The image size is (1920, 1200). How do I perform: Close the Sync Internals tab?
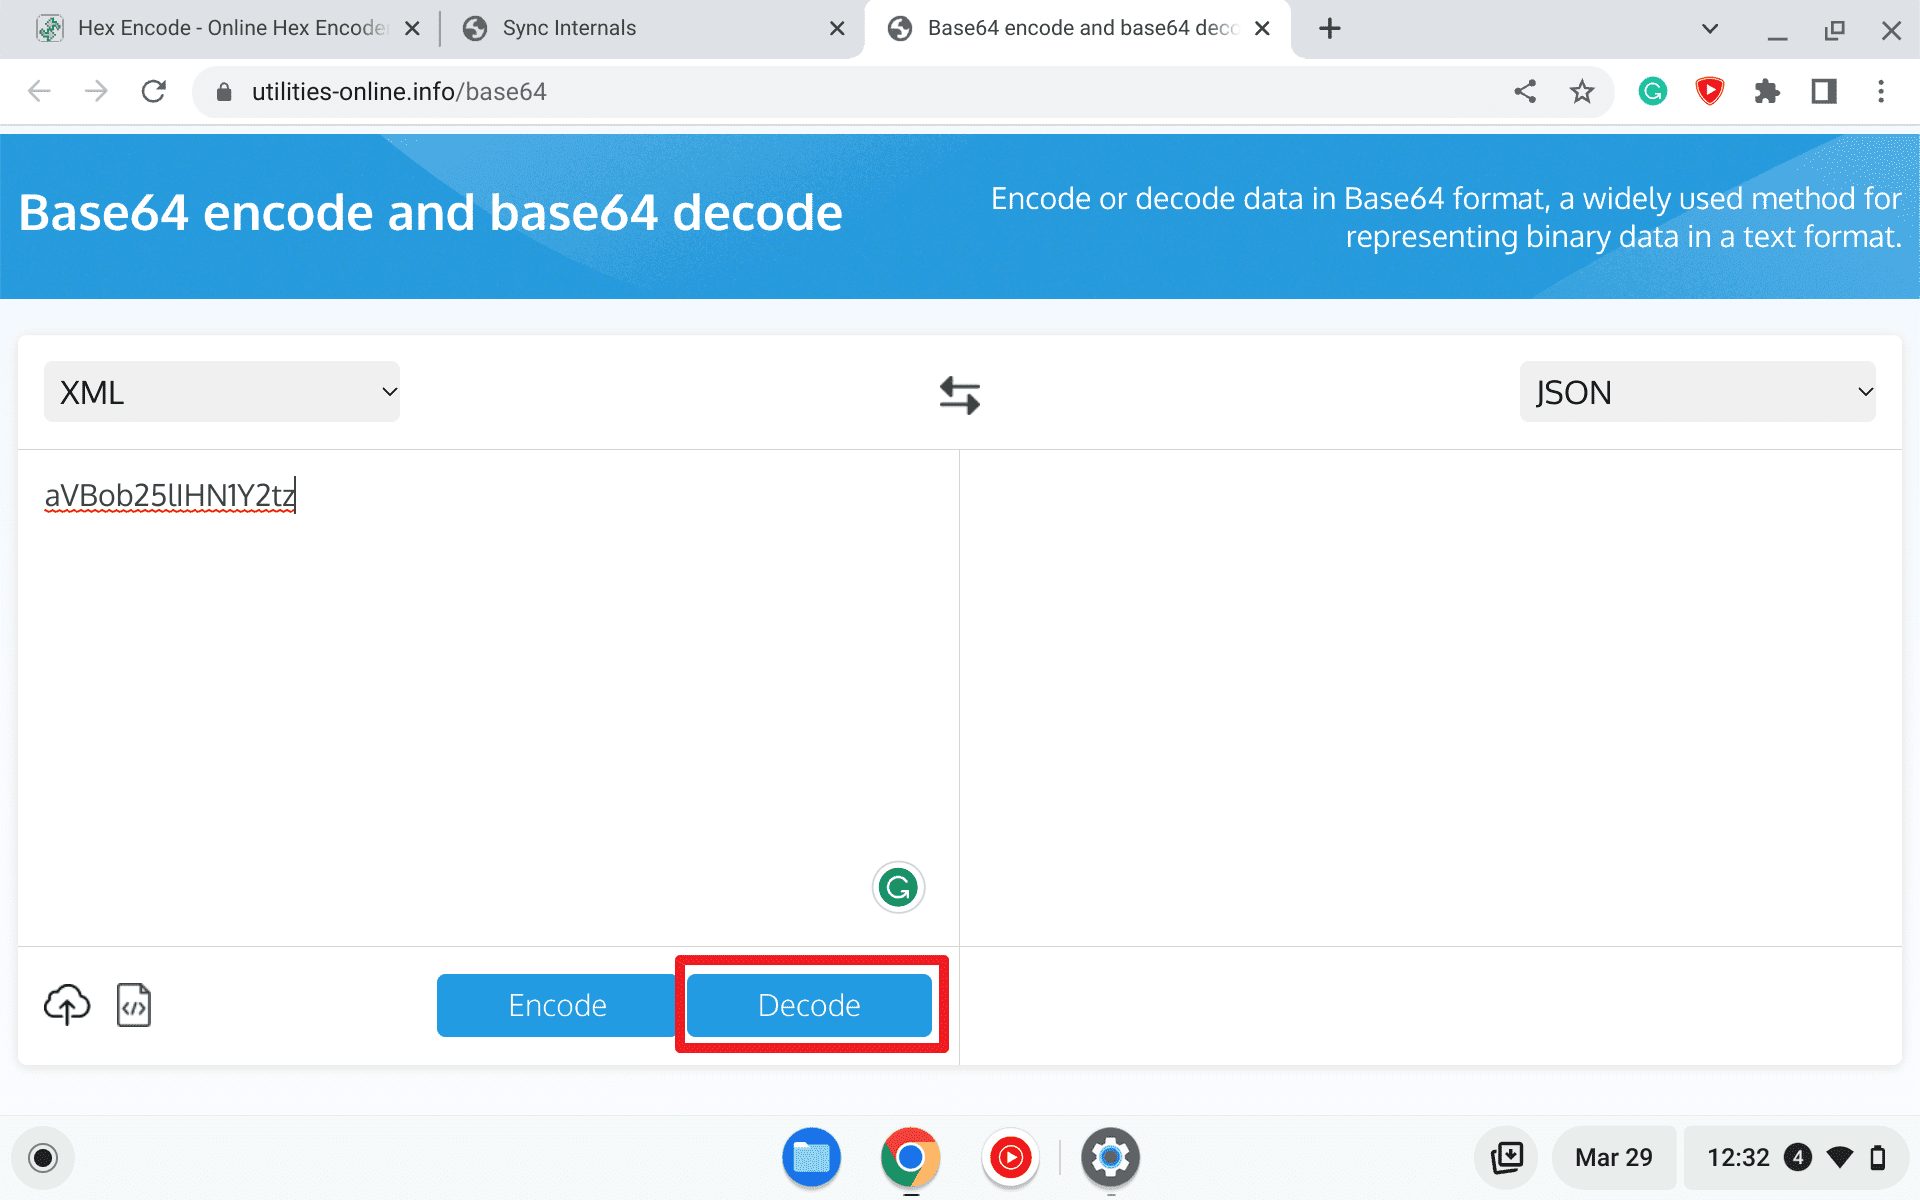[837, 29]
